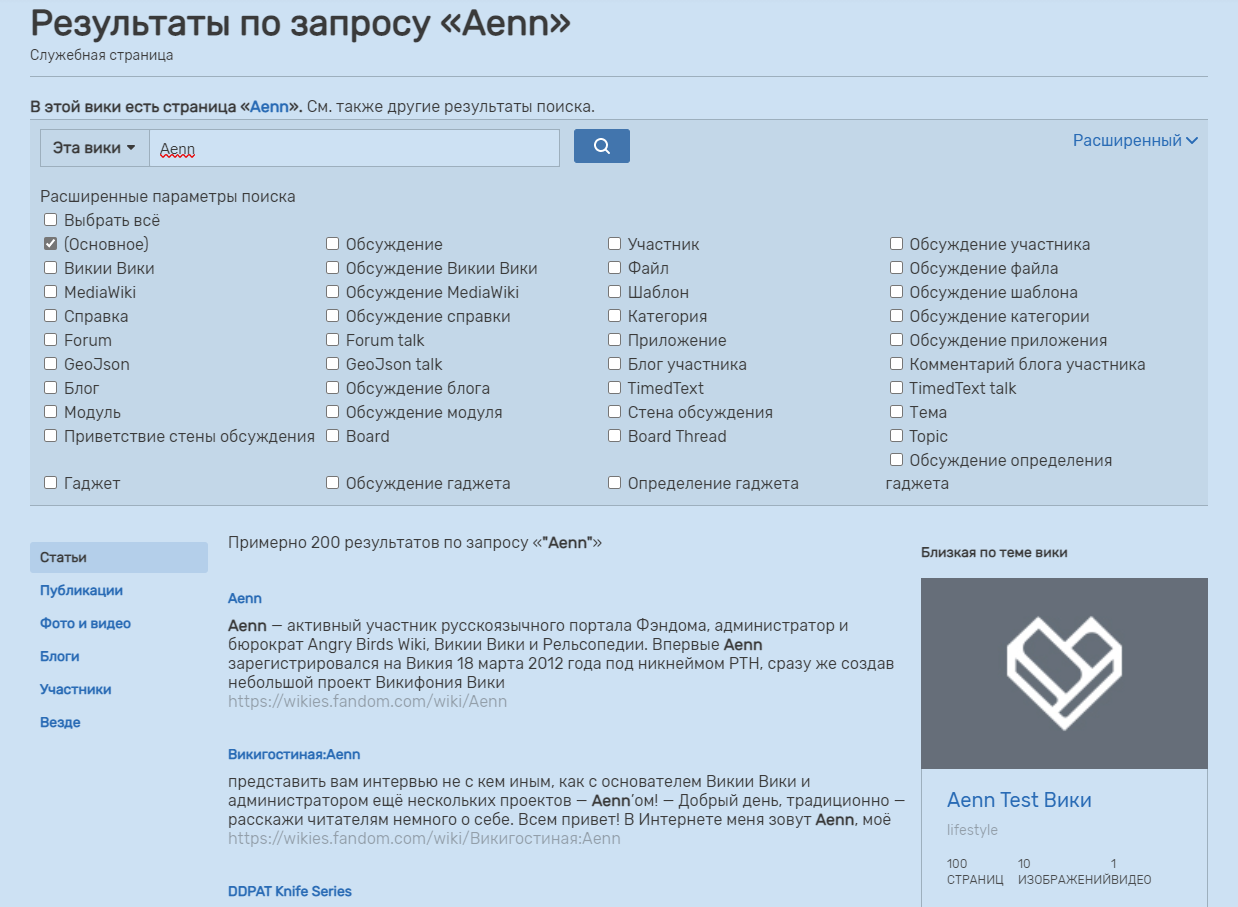Open the «Aenn Test Вики» wiki link
The image size is (1238, 907).
1019,800
